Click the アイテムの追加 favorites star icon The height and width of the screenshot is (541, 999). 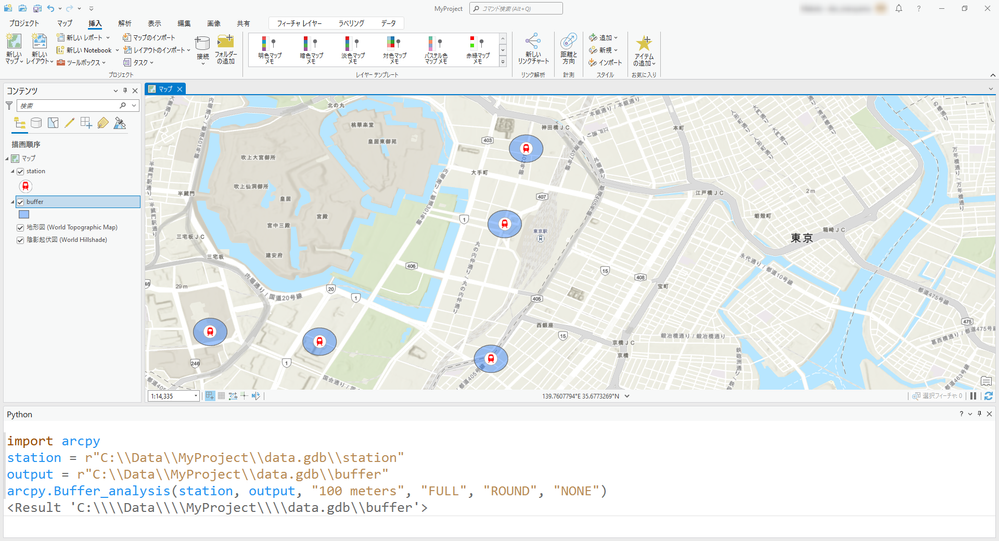click(644, 43)
